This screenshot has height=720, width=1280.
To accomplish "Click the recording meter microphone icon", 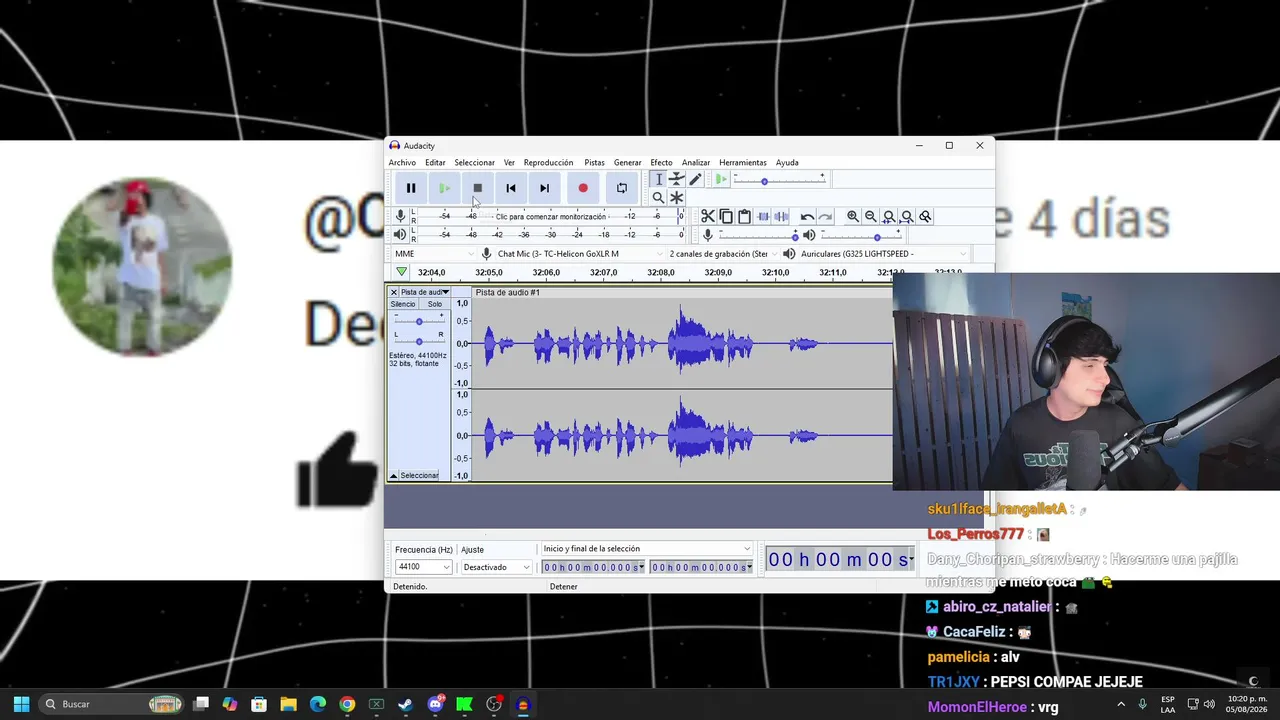I will click(x=400, y=216).
